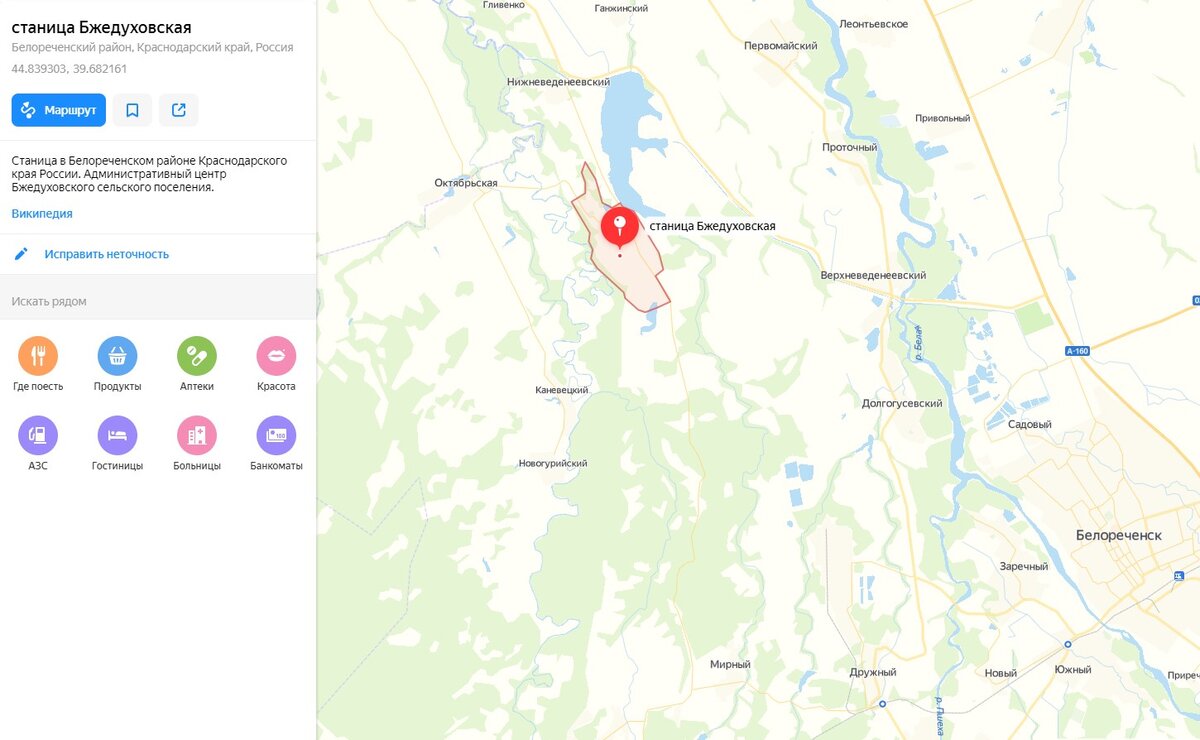
Task: Open the Гостиницы hotels icon
Action: (x=117, y=435)
